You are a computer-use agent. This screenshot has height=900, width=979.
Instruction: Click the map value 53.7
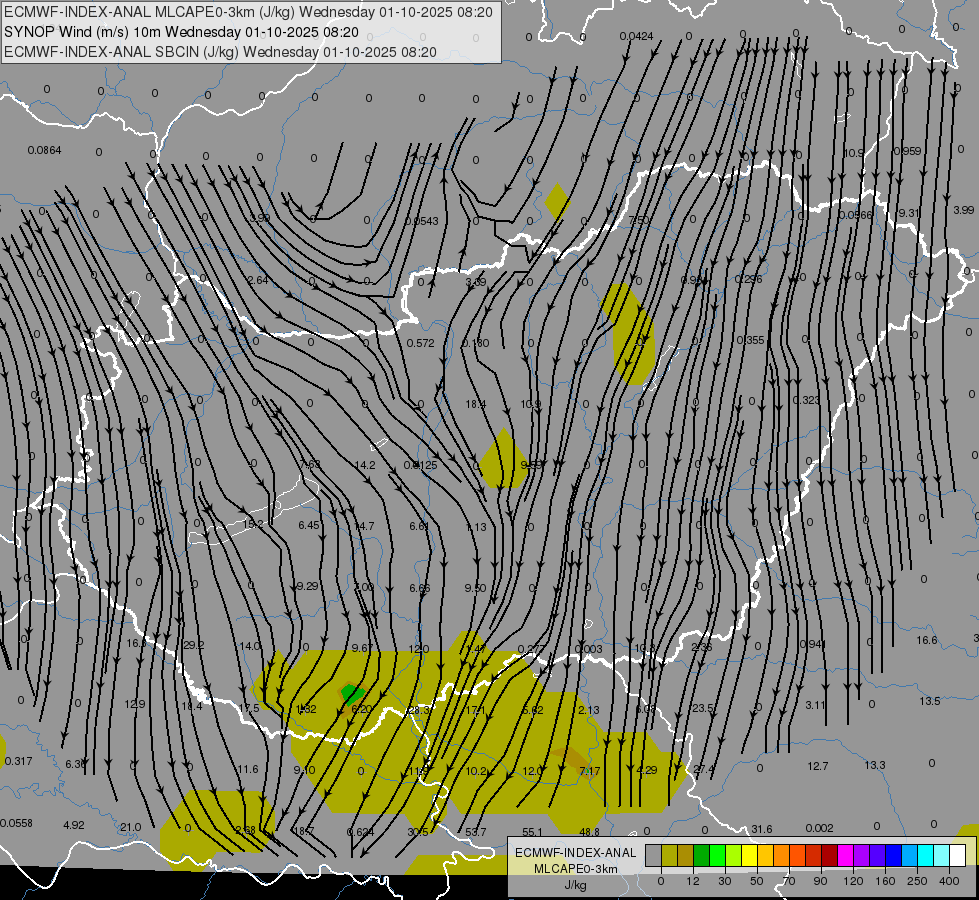476,832
